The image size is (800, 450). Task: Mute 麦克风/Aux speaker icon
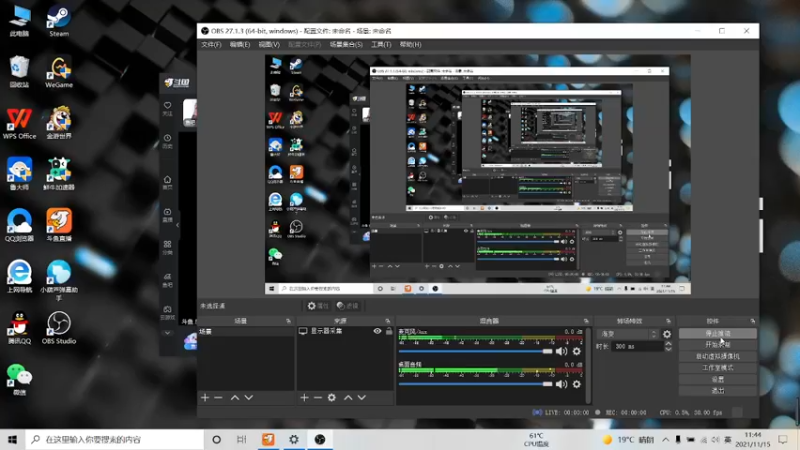pos(561,351)
